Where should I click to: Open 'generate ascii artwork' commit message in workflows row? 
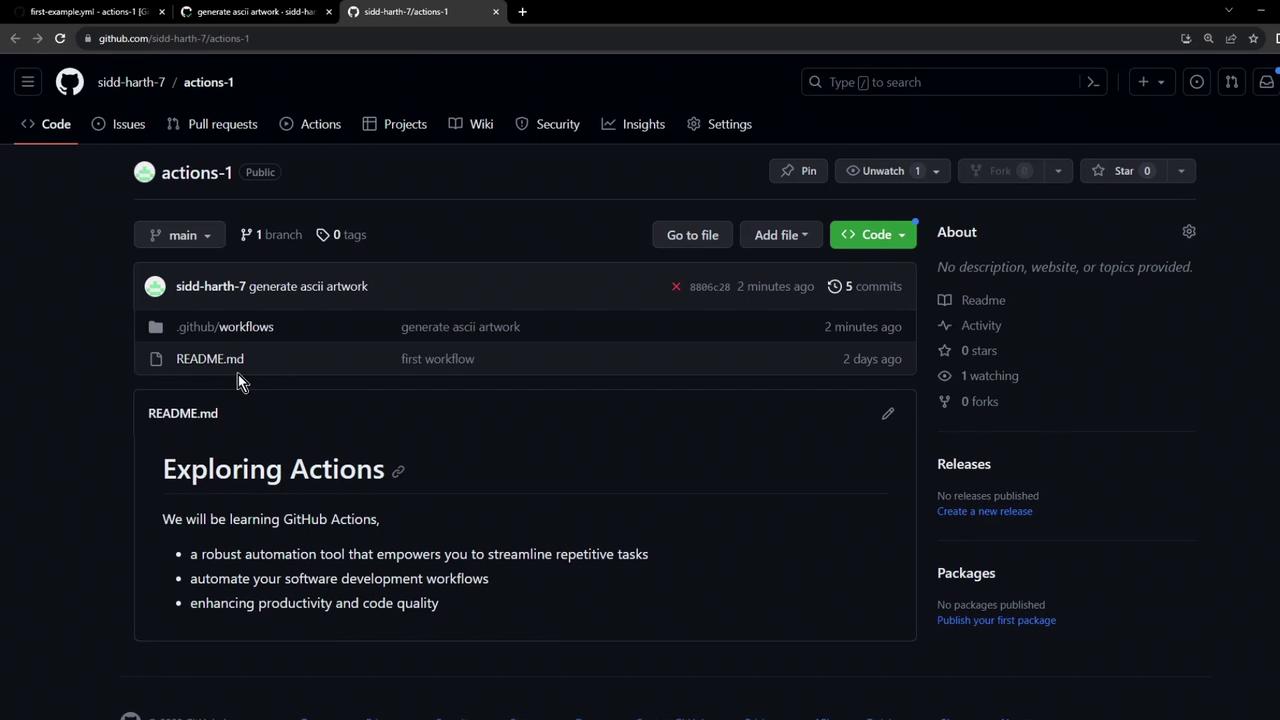click(x=460, y=327)
